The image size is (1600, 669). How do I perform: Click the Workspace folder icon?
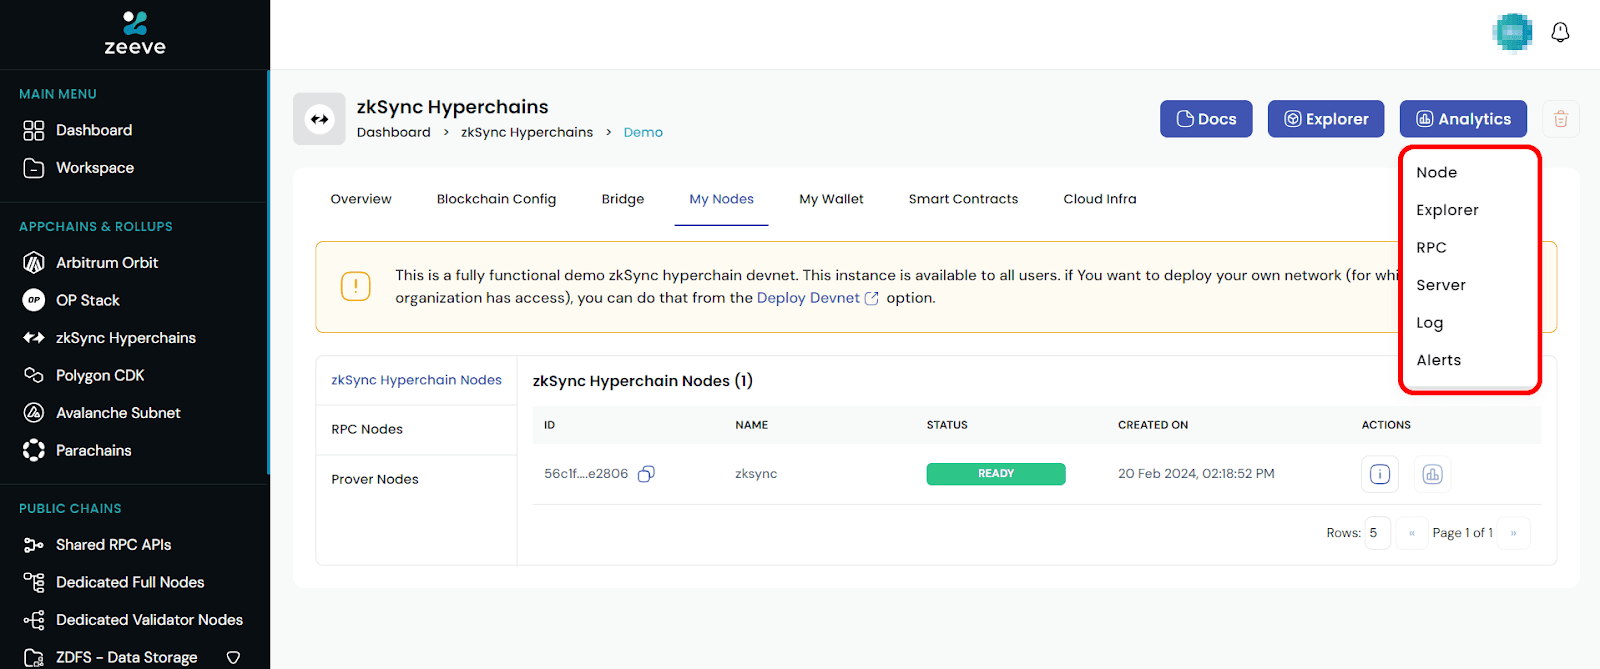pos(34,168)
